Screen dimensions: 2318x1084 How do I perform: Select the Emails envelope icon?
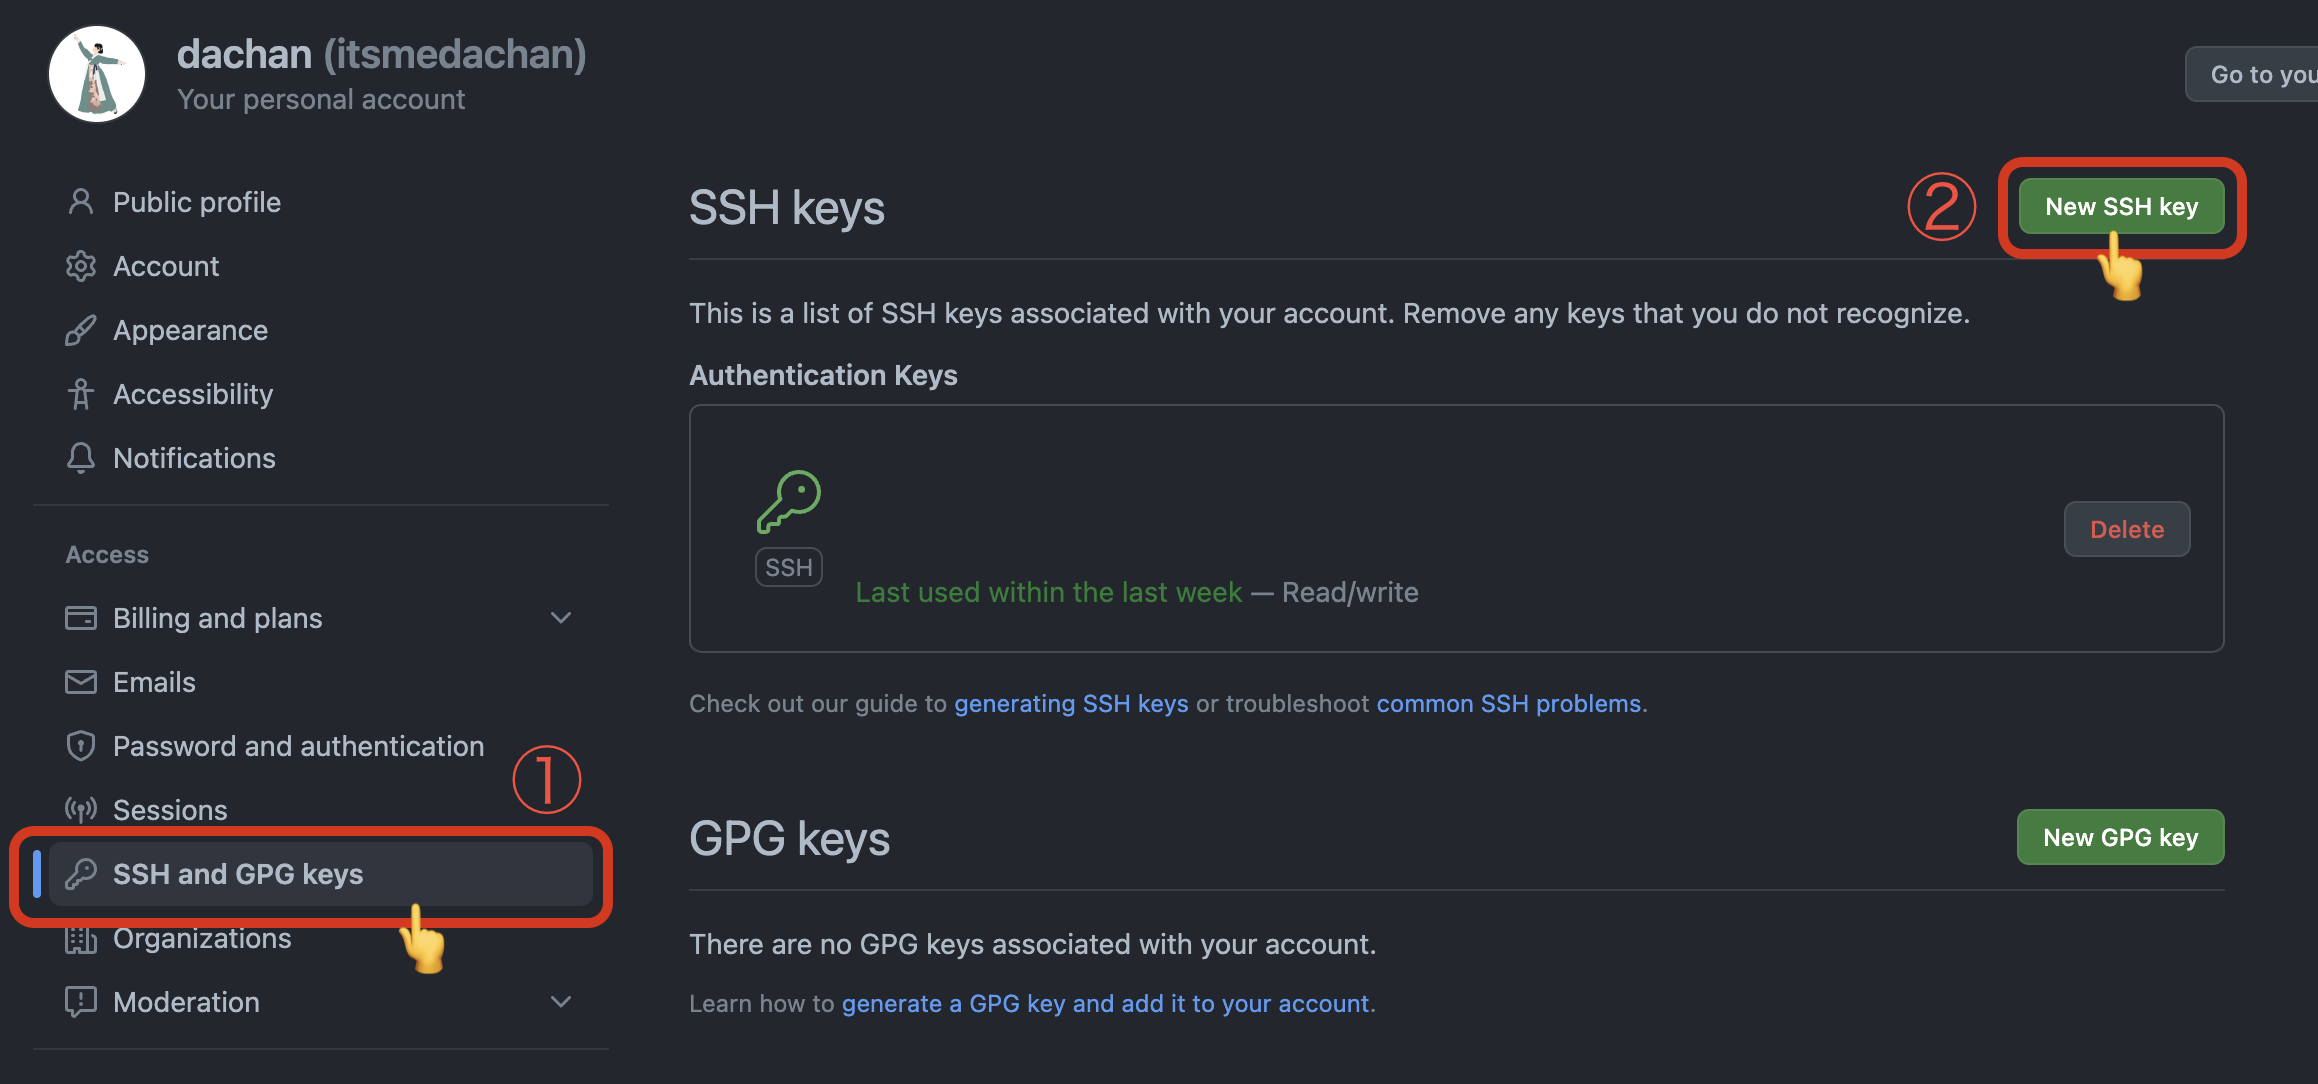(x=81, y=681)
